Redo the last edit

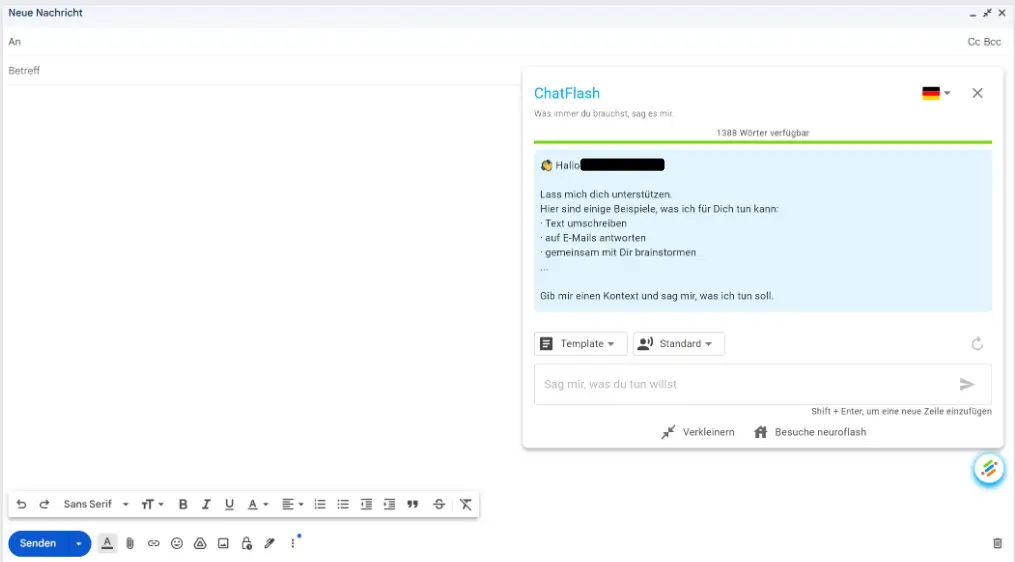point(44,504)
